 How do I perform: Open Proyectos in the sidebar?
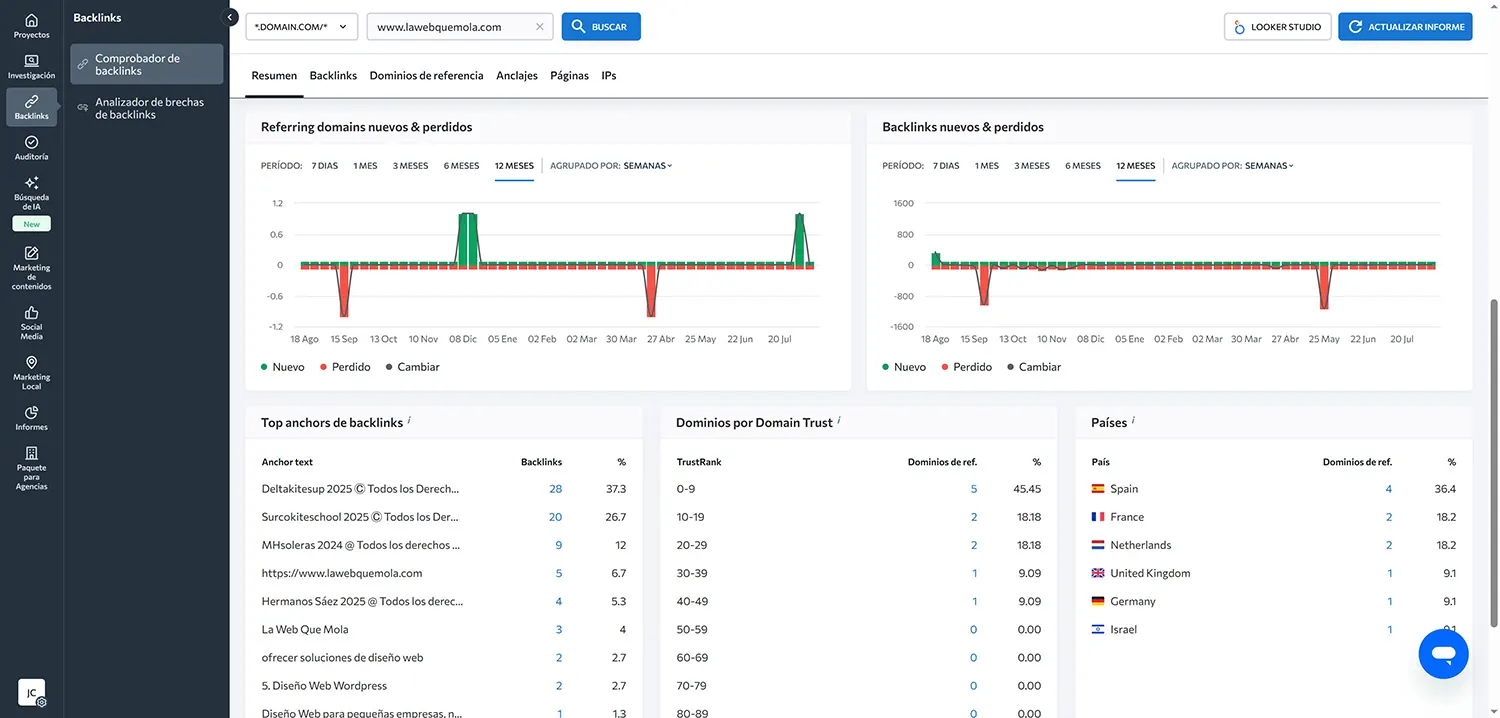click(31, 26)
